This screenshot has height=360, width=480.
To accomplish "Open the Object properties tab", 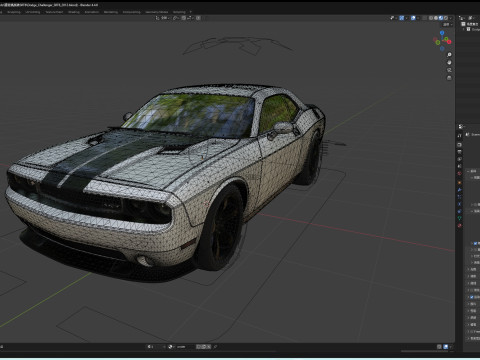I will [459, 183].
